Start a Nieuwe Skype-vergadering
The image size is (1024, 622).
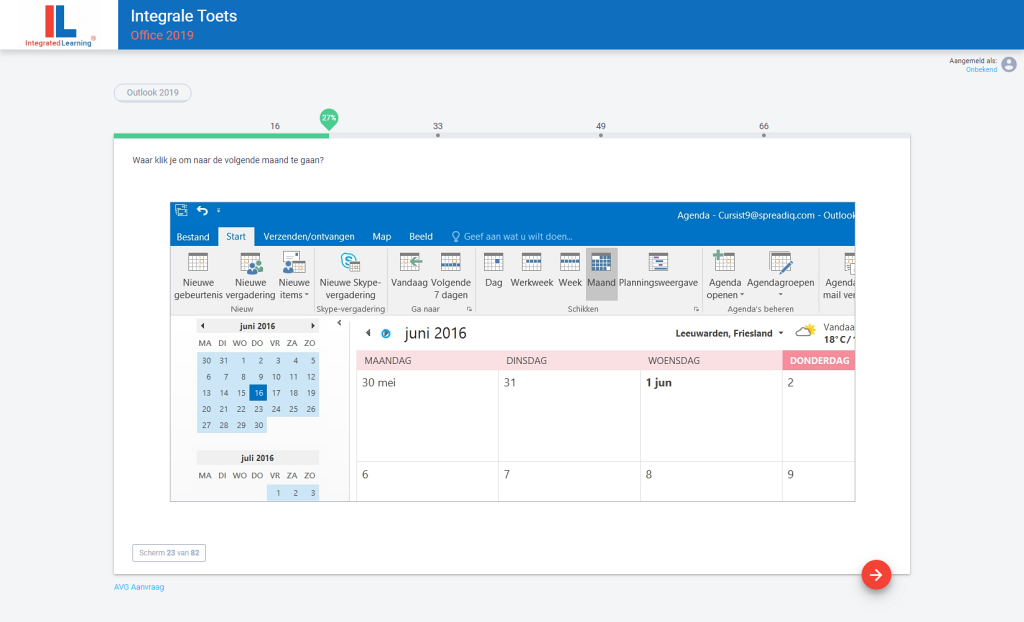click(350, 263)
